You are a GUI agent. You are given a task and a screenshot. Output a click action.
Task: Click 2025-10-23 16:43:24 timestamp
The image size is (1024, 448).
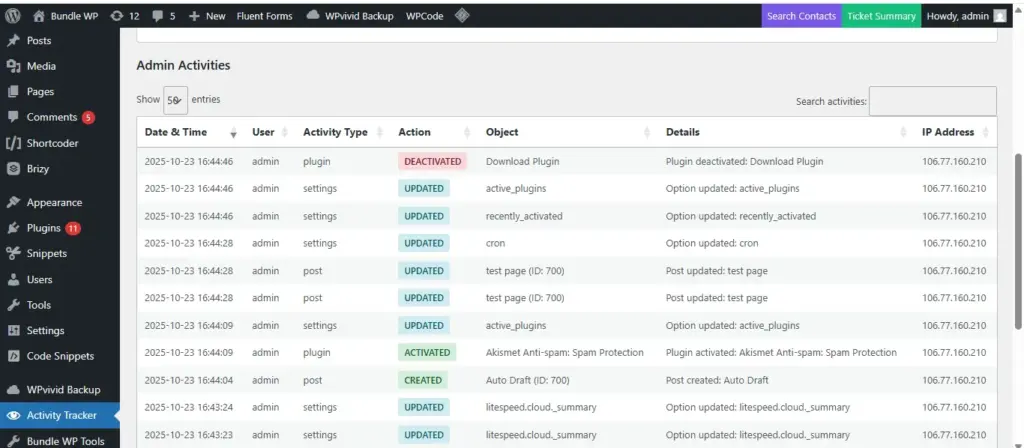click(x=189, y=407)
